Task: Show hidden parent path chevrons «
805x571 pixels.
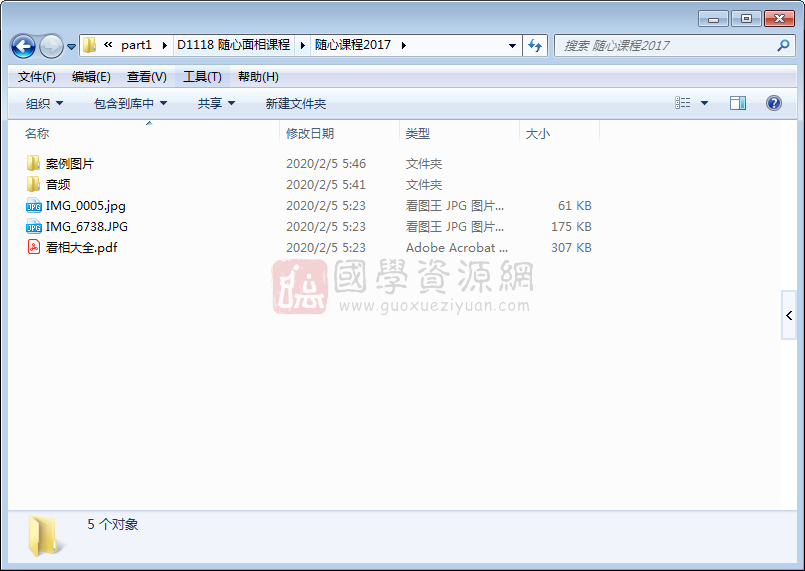Action: (108, 45)
